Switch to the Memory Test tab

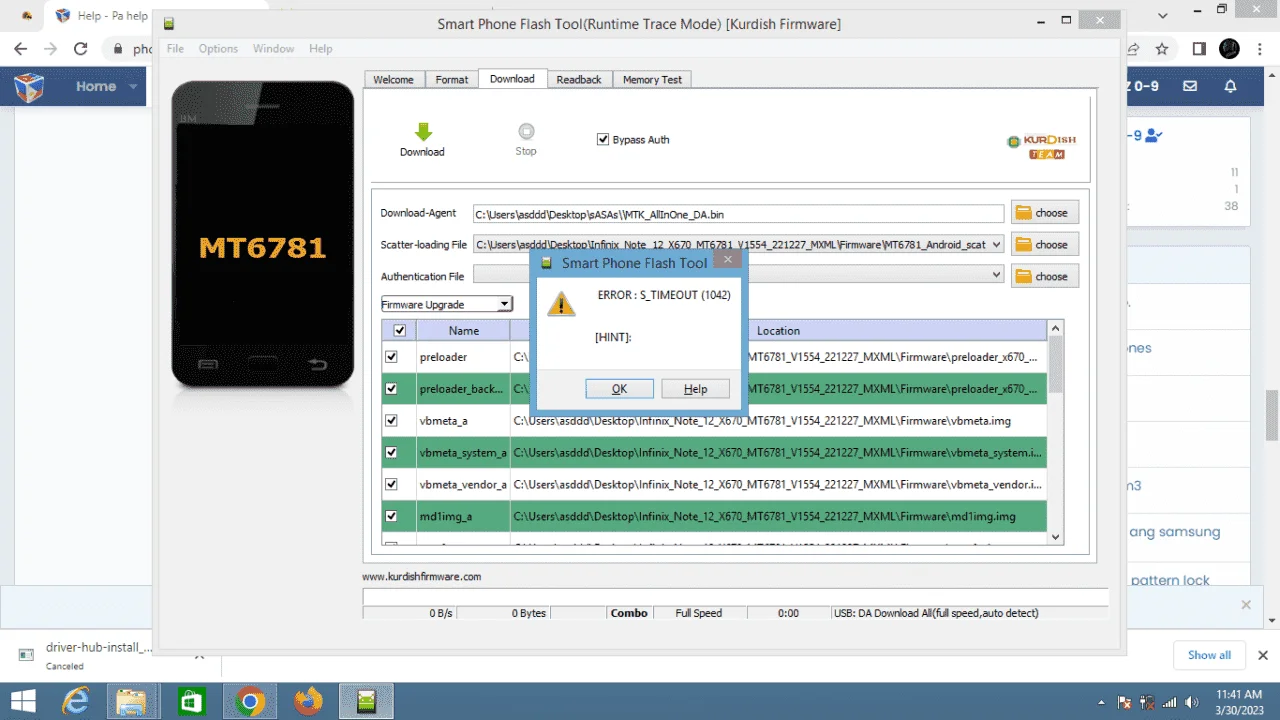(x=652, y=79)
